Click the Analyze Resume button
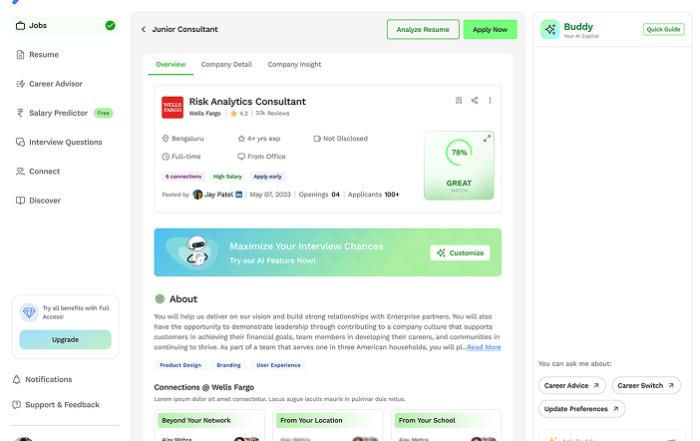This screenshot has width=700, height=441. 423,29
